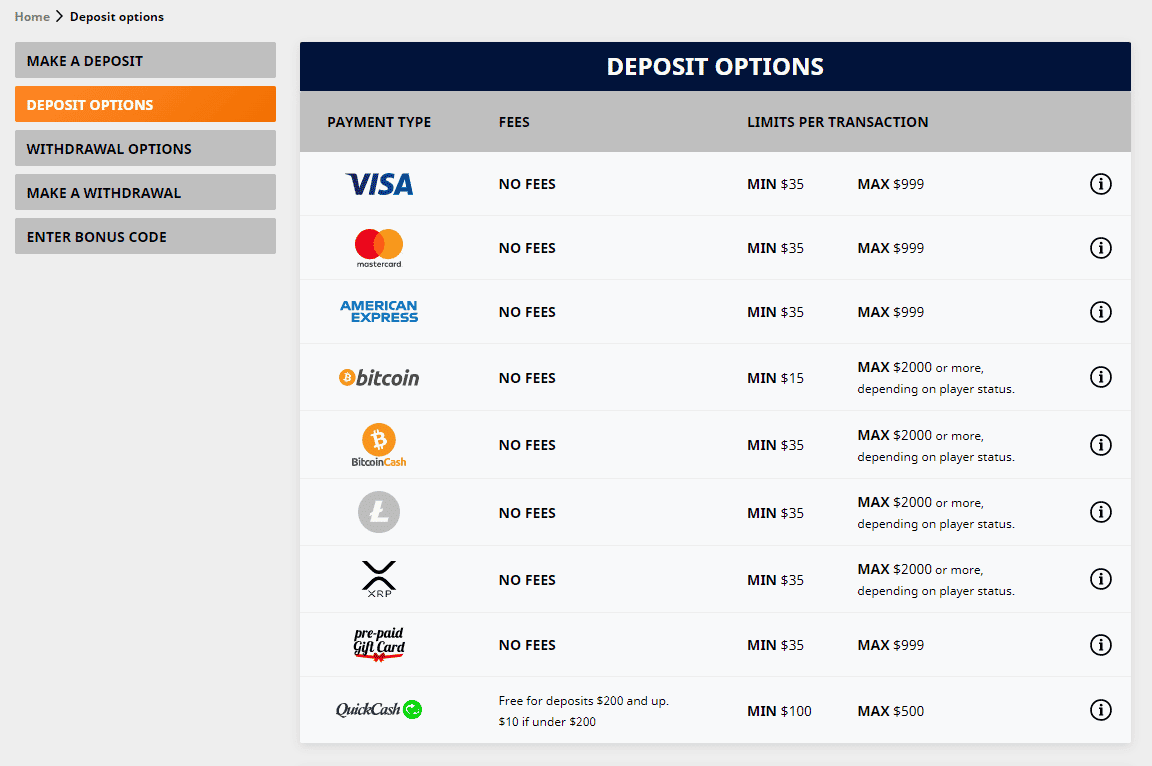
Task: Click the BitcoinCash logo
Action: pyautogui.click(x=379, y=445)
